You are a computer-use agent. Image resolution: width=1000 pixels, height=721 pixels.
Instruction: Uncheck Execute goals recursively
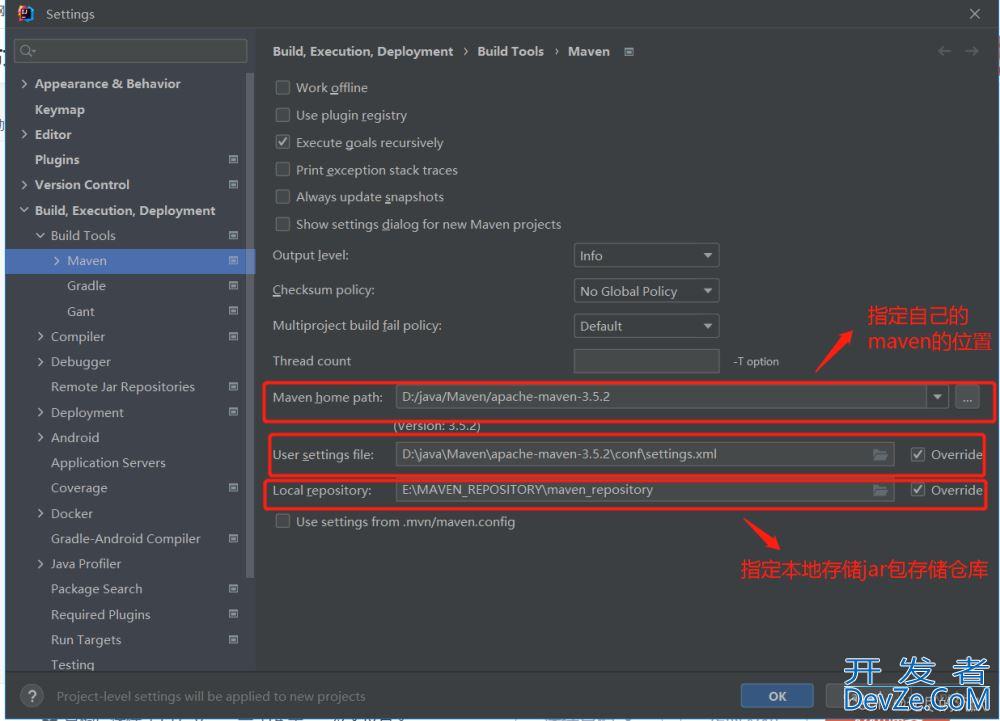coord(283,142)
